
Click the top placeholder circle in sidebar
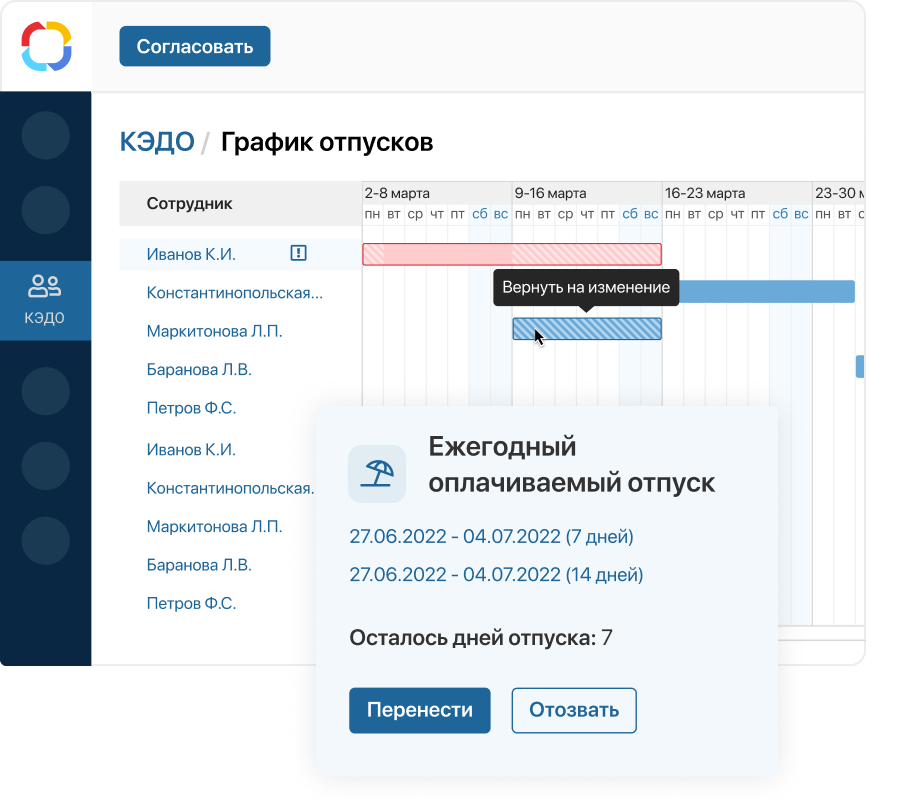coord(45,136)
